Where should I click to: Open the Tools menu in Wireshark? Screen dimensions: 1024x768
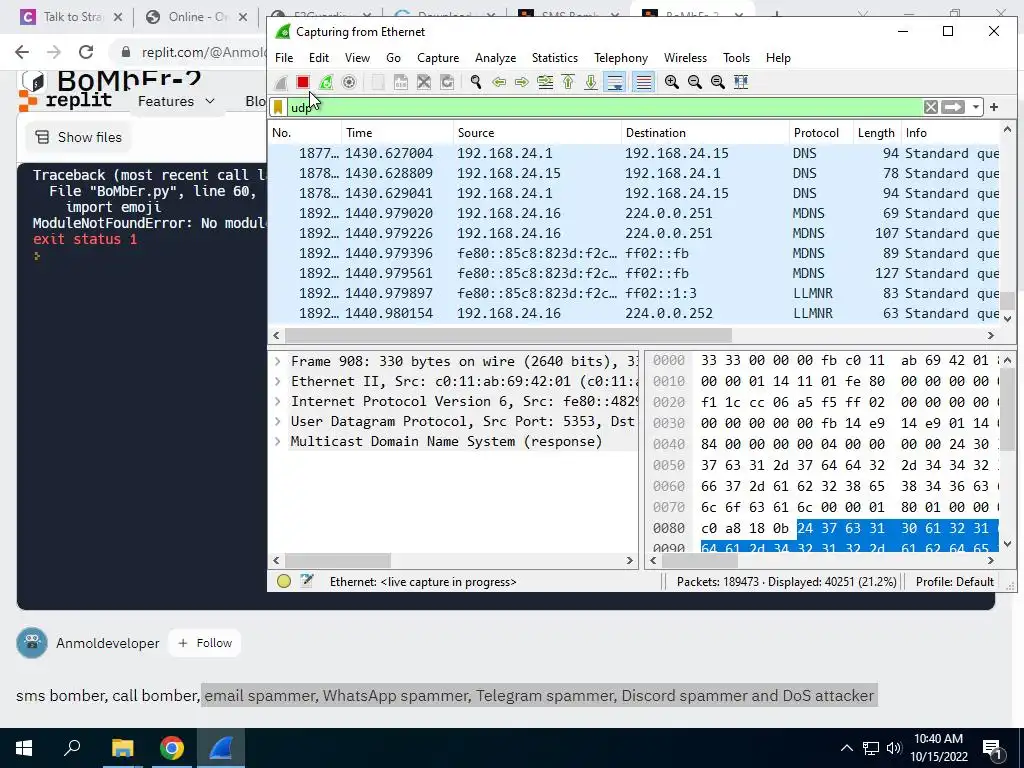pyautogui.click(x=736, y=58)
